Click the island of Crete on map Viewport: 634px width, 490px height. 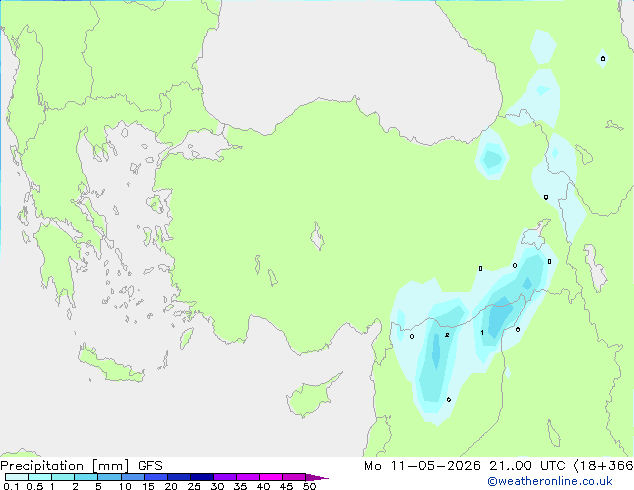coord(111,365)
